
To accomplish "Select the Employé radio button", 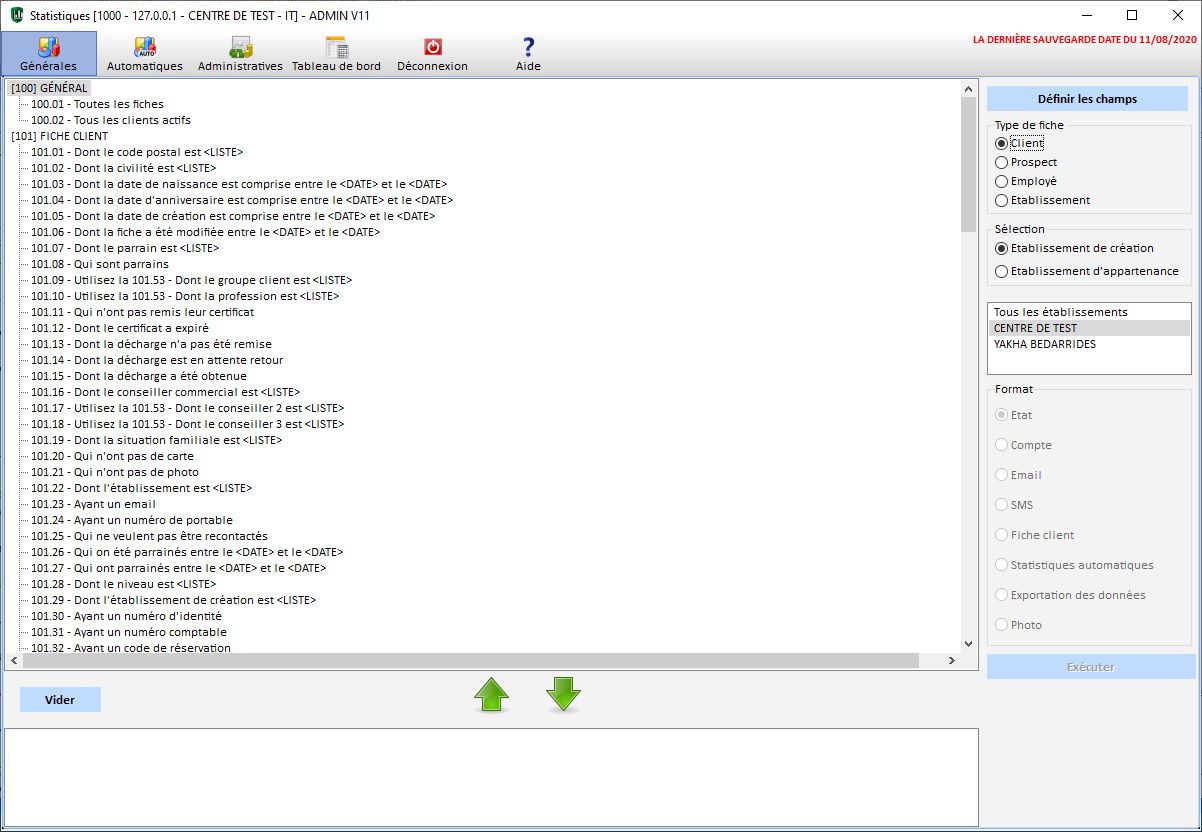I will [1002, 181].
